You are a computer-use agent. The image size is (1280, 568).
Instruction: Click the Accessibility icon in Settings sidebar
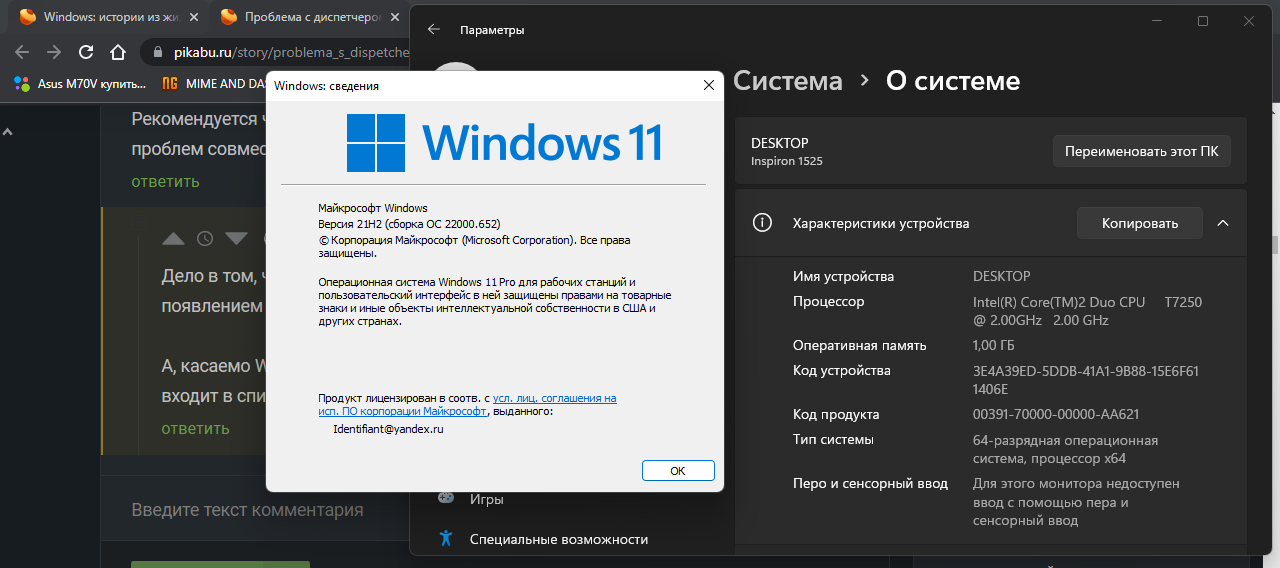click(446, 539)
